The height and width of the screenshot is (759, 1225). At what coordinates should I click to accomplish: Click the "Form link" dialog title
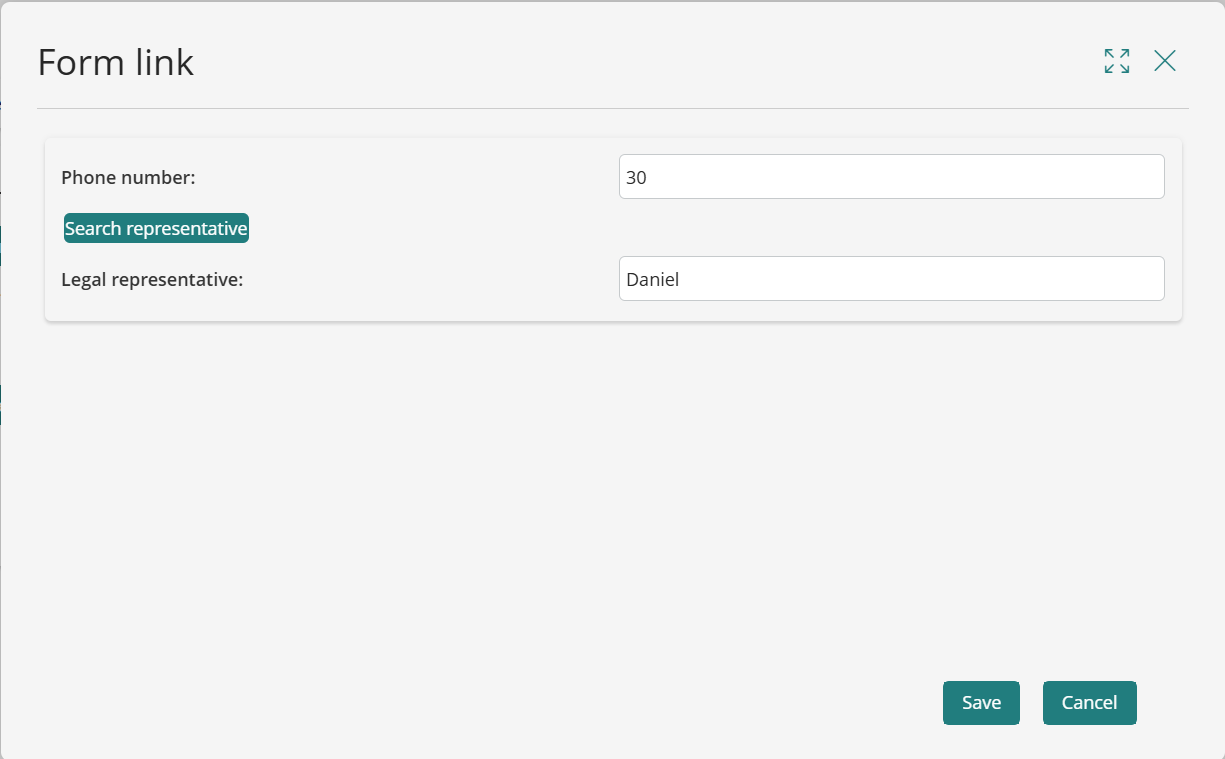click(x=116, y=63)
